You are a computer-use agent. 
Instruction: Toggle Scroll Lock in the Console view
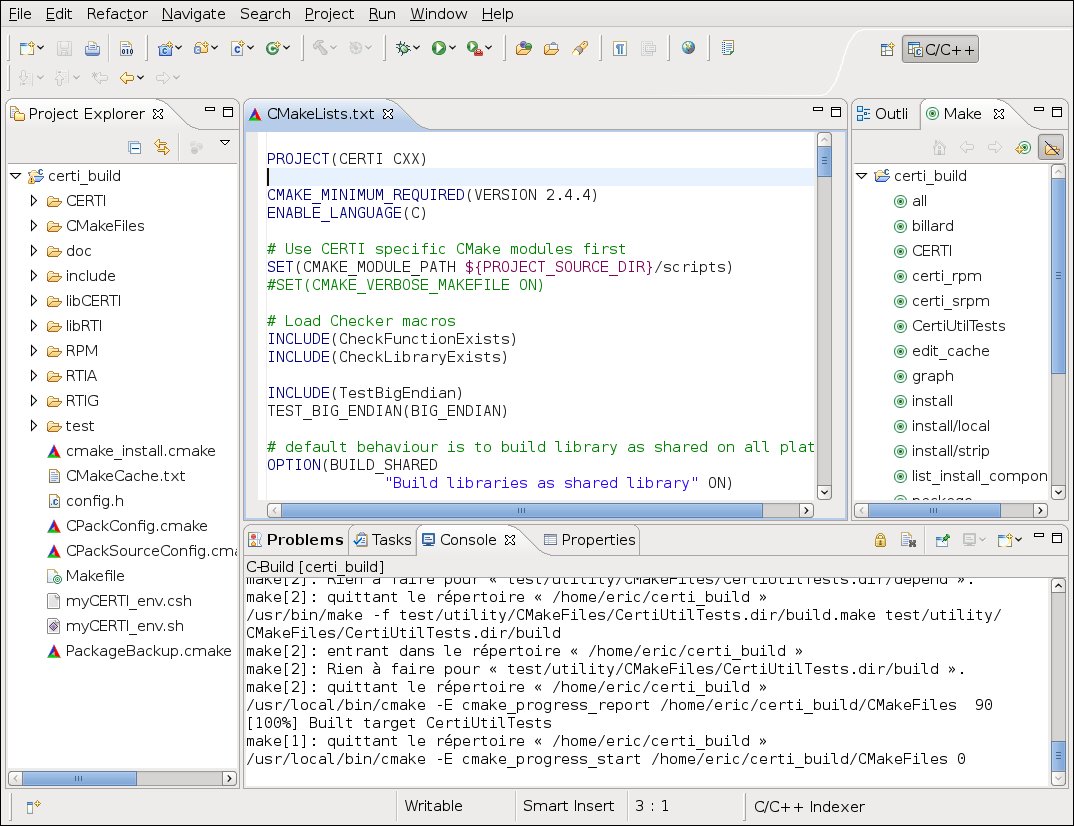pyautogui.click(x=880, y=540)
